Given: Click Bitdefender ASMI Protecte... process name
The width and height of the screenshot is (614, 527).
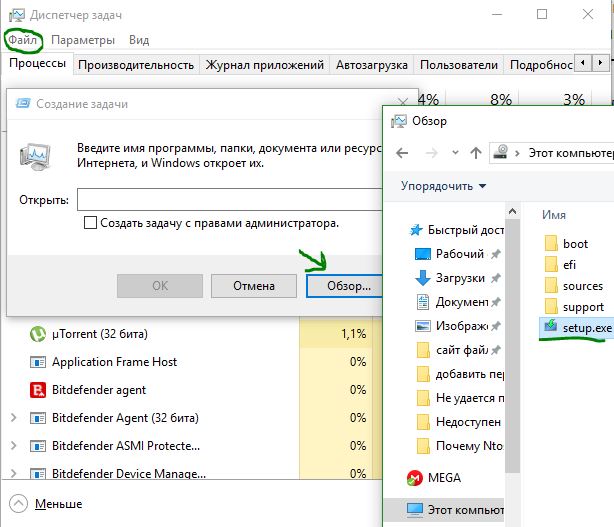Looking at the screenshot, I should coord(126,446).
